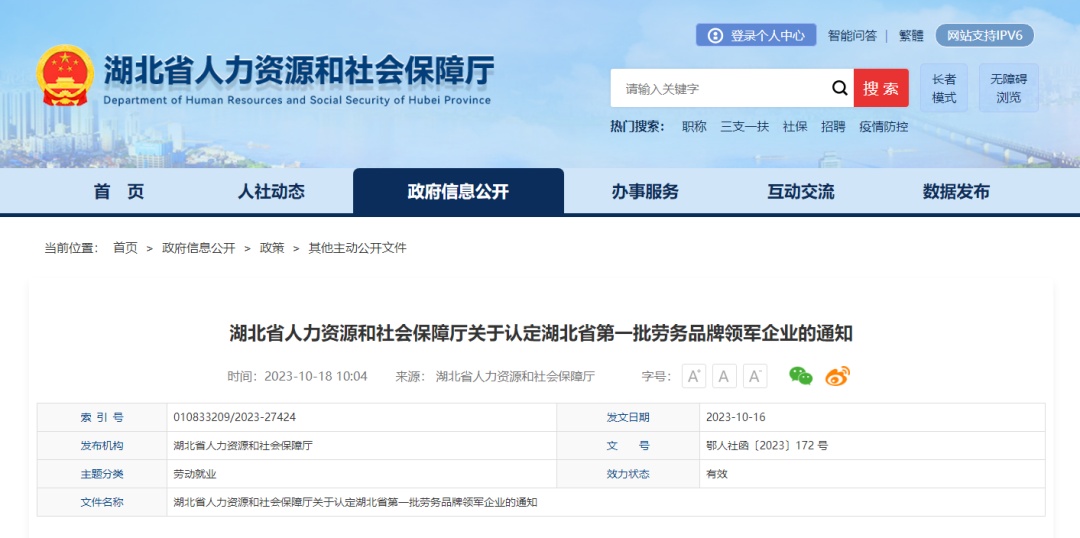The width and height of the screenshot is (1080, 538).
Task: Select the 互动交流 navigation tab
Action: tap(800, 191)
